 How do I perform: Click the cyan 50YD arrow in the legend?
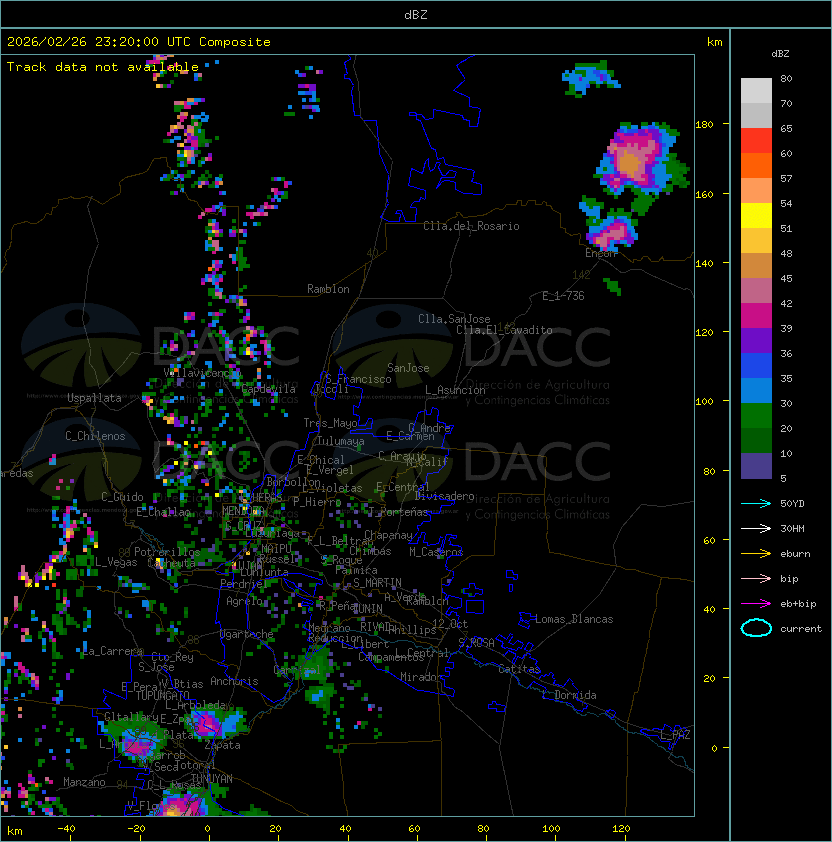pyautogui.click(x=756, y=504)
